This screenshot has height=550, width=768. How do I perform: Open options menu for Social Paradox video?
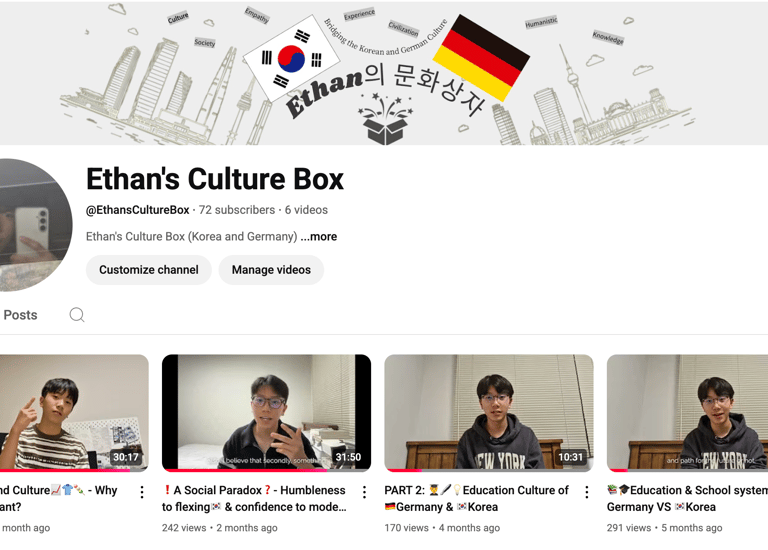[364, 492]
